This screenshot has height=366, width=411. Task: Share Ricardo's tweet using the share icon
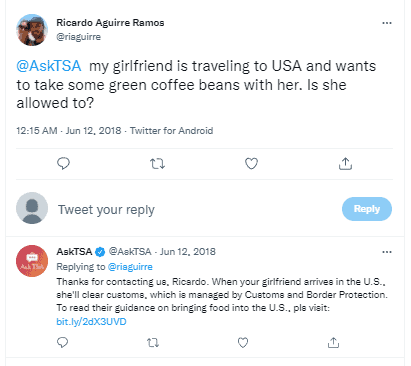[x=345, y=163]
